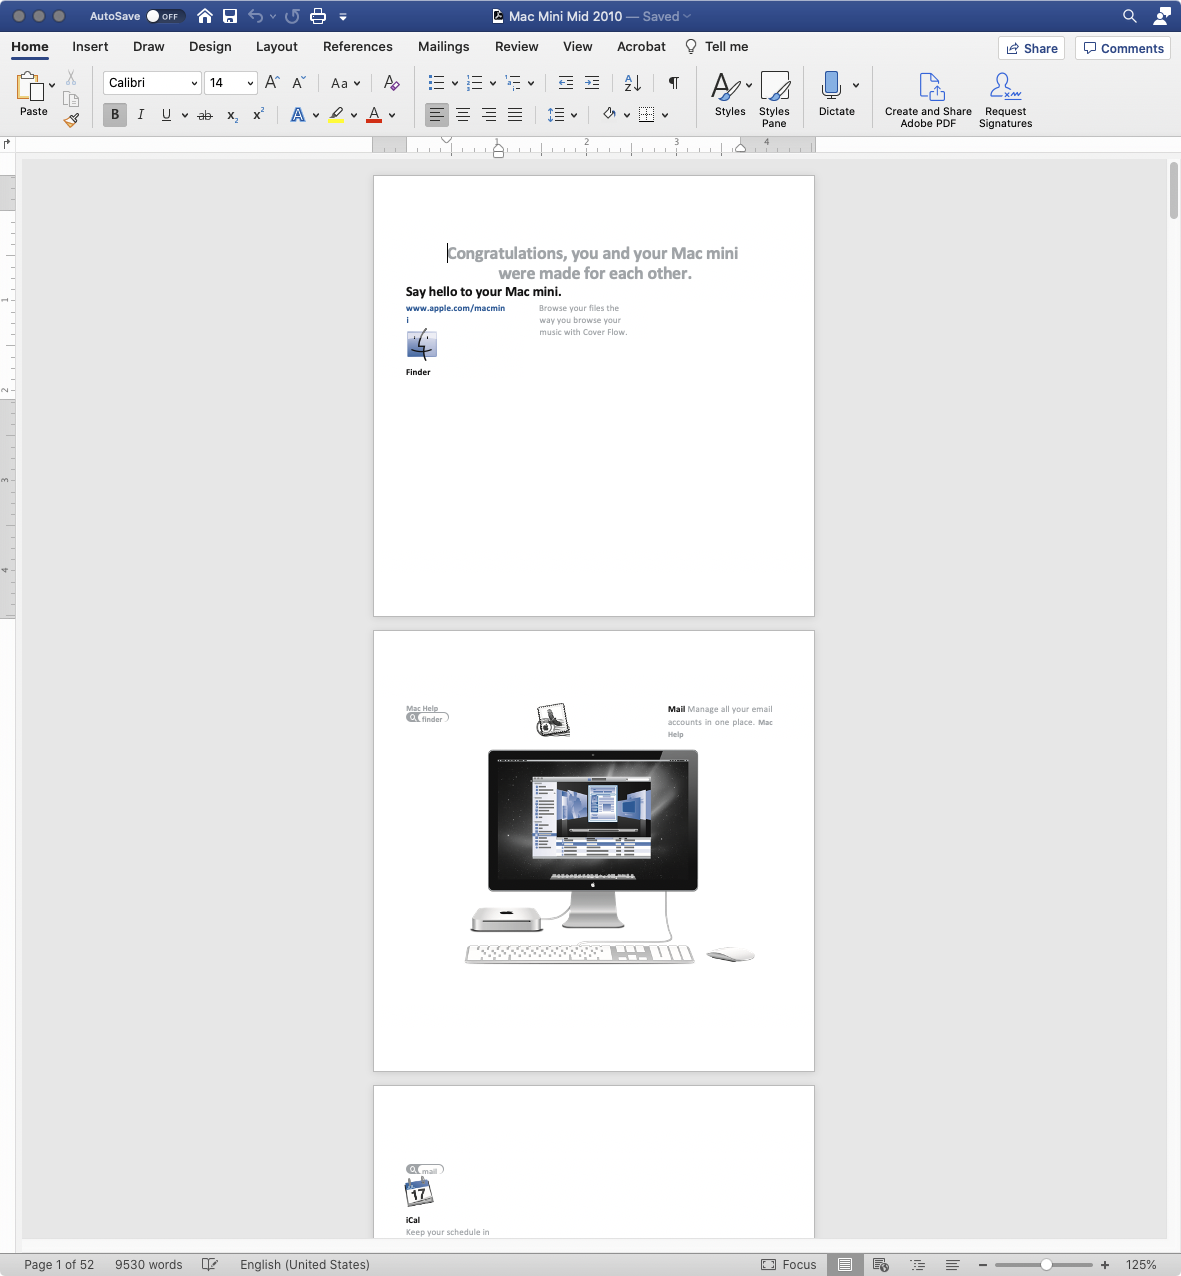Click the Cut scissors icon
The image size is (1181, 1276).
pos(71,78)
